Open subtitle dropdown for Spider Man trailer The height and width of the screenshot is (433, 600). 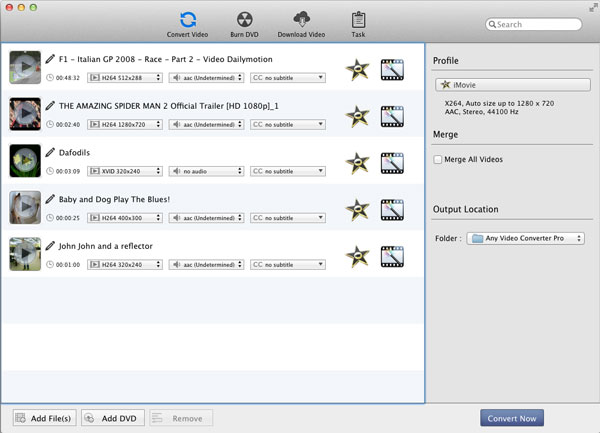click(288, 124)
